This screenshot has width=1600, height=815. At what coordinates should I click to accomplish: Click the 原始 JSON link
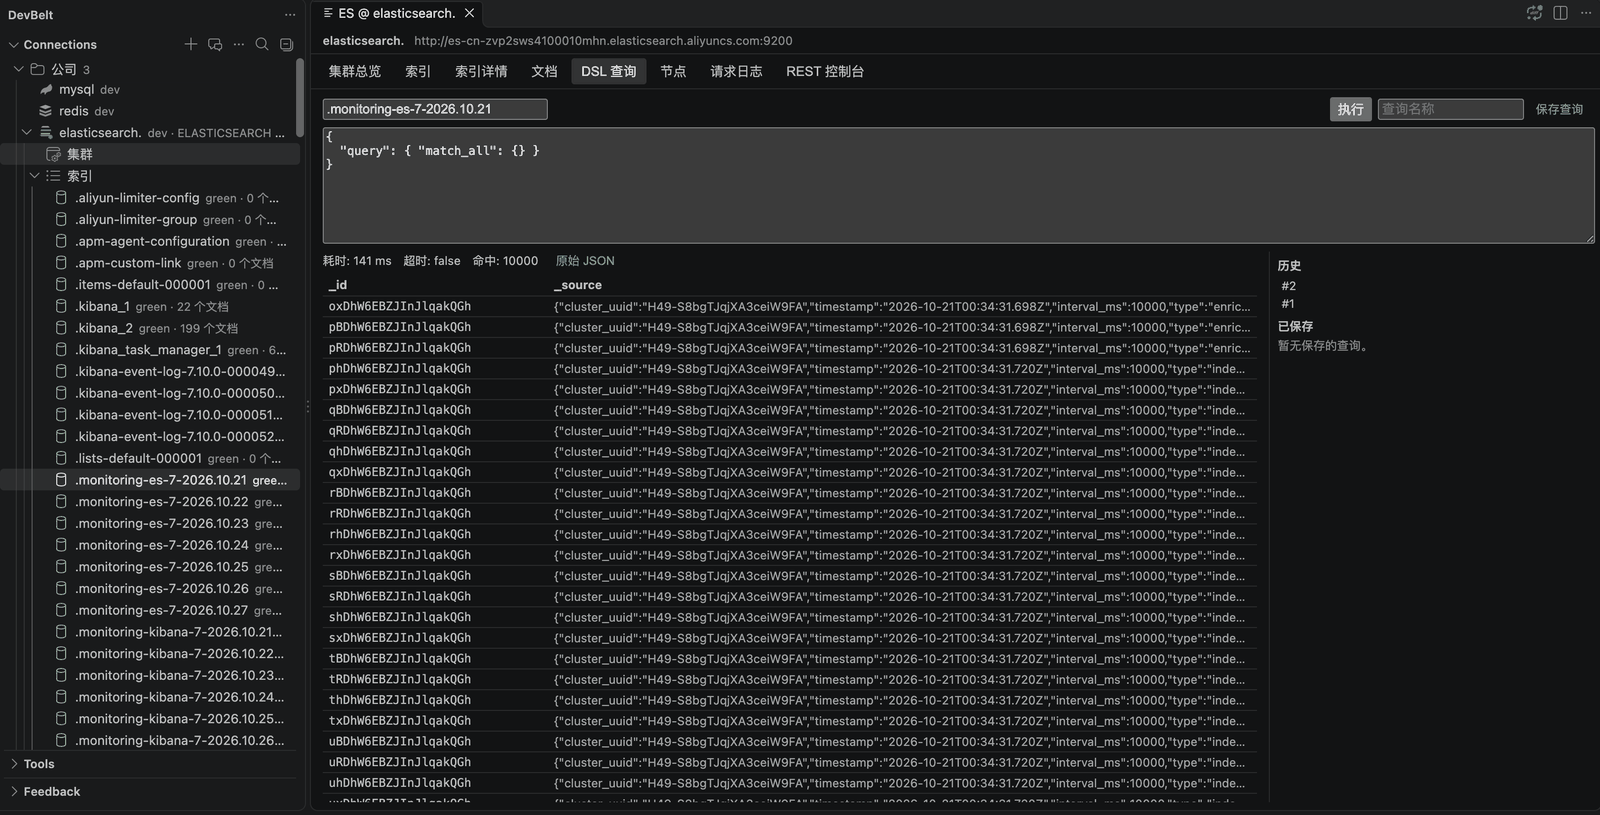[x=585, y=261]
